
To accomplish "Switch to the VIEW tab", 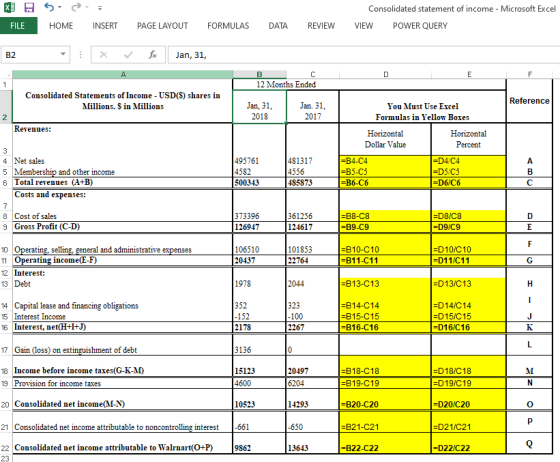I will pyautogui.click(x=364, y=26).
